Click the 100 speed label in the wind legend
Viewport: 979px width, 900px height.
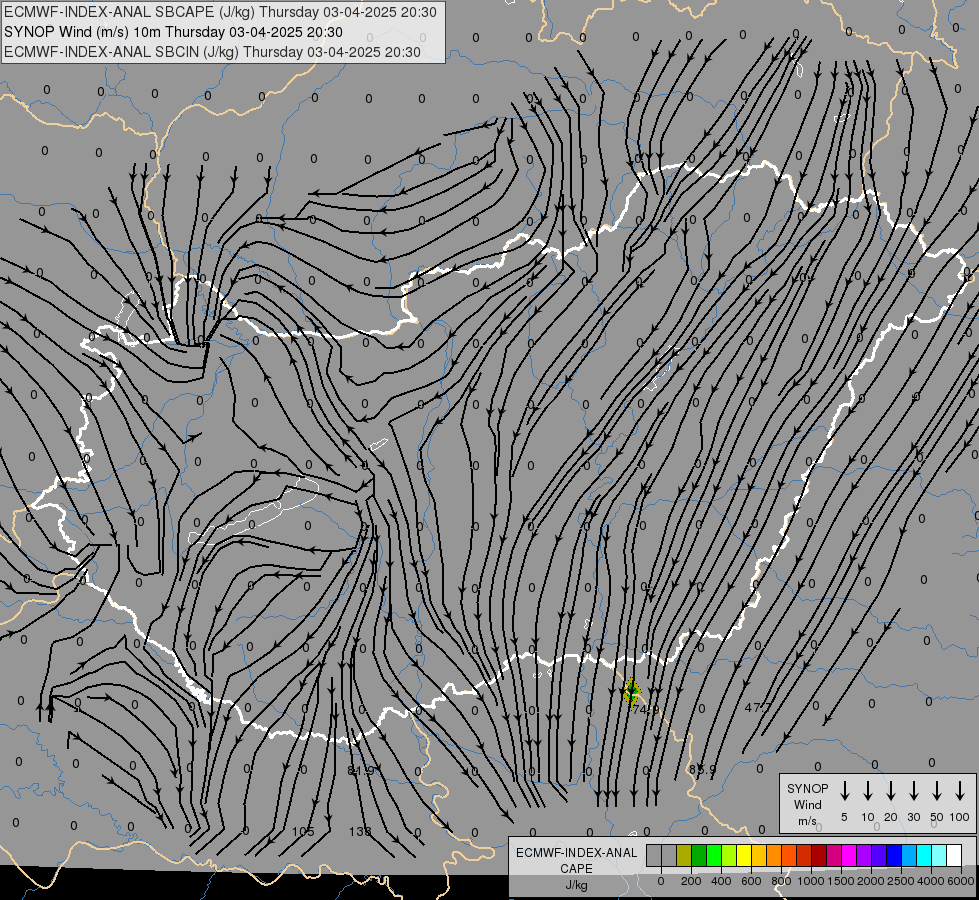pos(960,817)
